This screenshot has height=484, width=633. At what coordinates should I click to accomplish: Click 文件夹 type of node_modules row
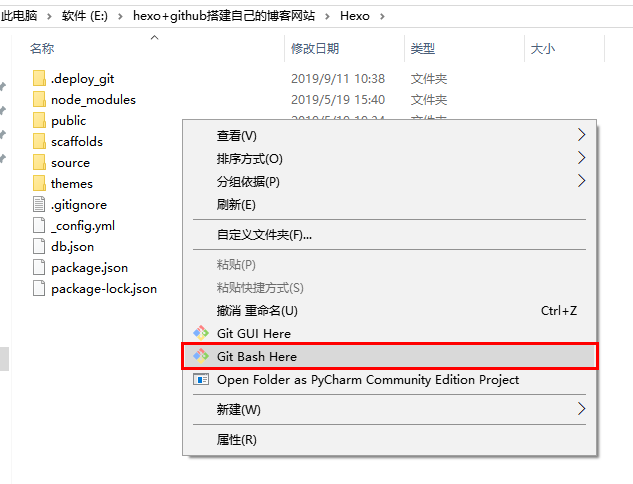429,100
